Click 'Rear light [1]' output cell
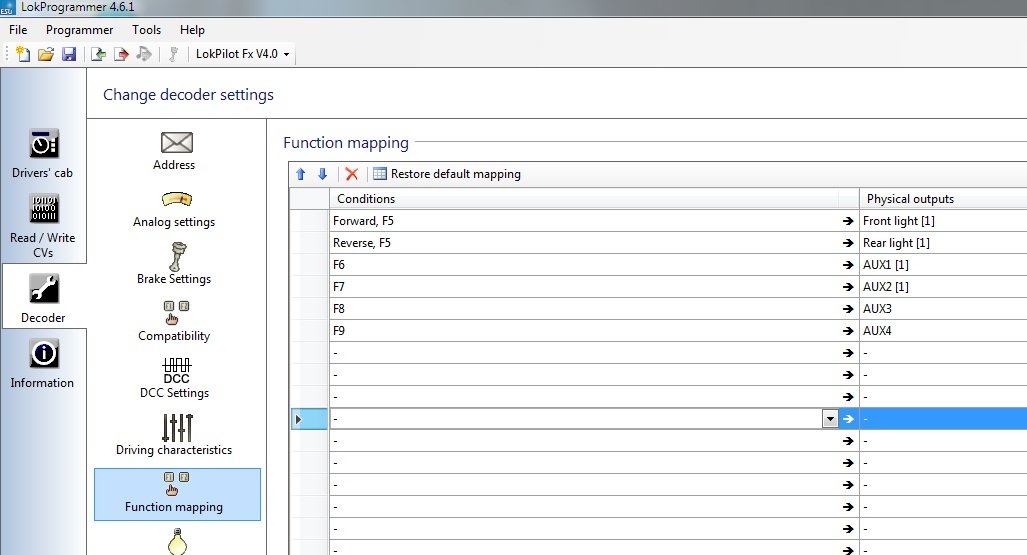1027x555 pixels. point(943,243)
